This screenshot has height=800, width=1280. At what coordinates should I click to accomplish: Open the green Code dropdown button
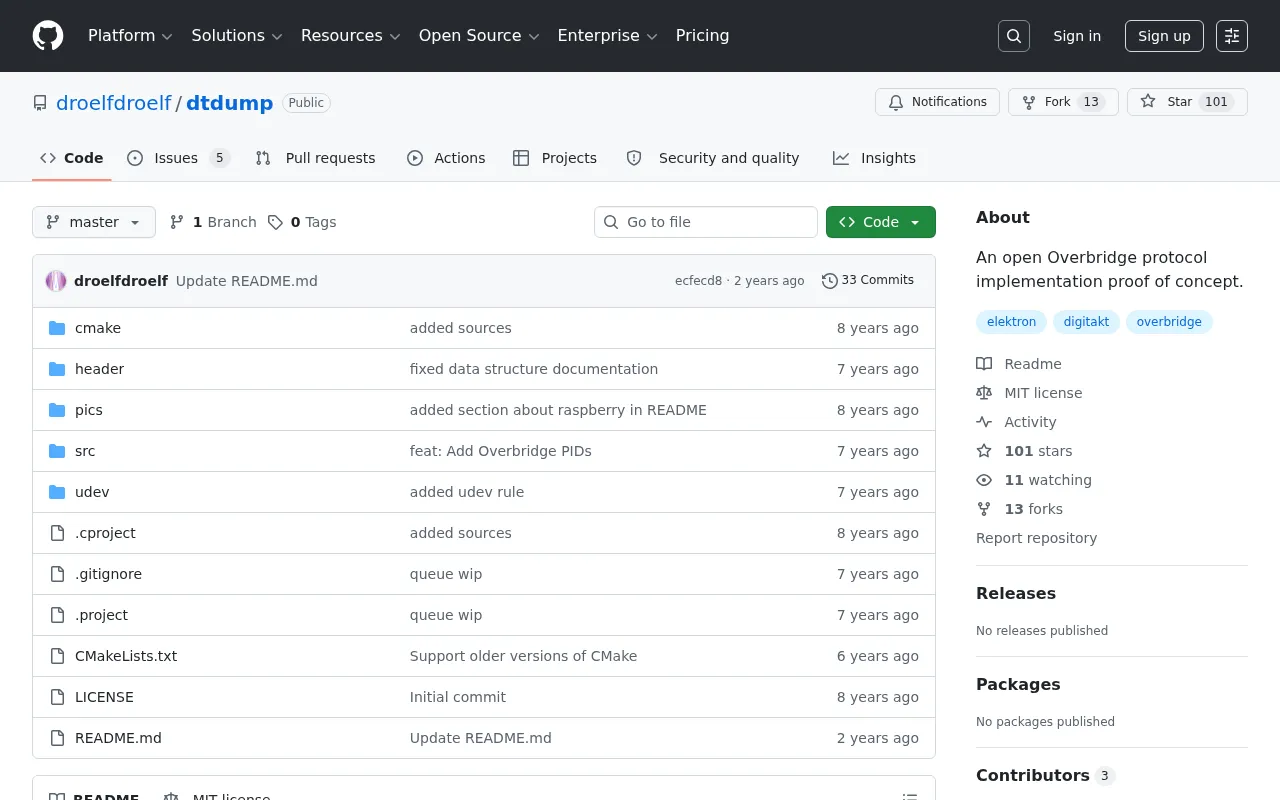pyautogui.click(x=881, y=222)
